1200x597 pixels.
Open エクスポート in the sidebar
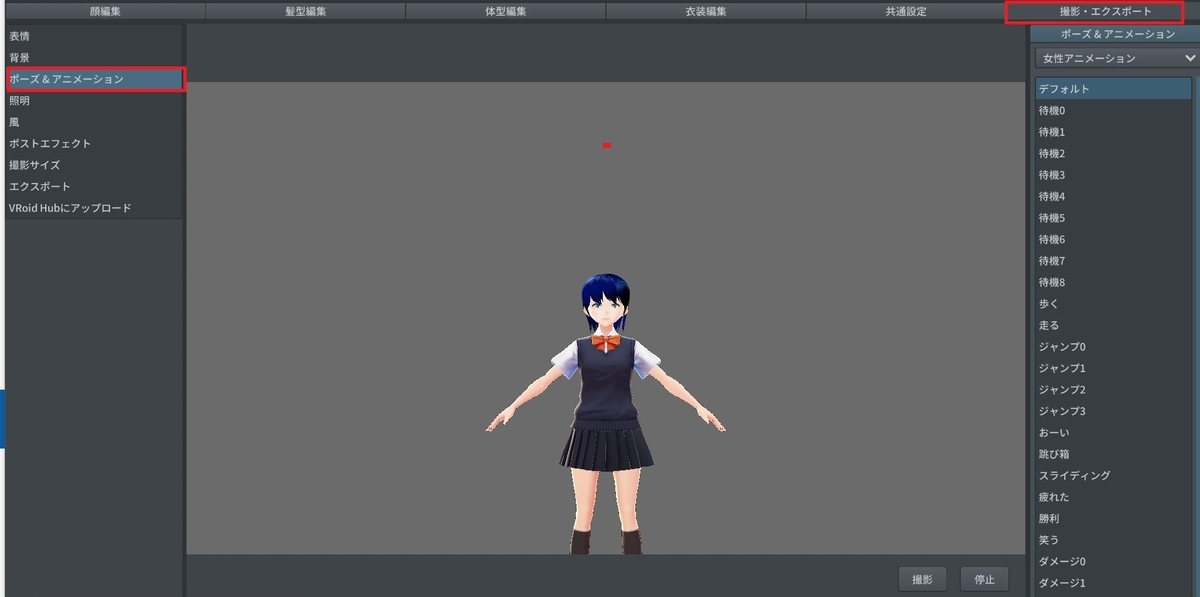(95, 187)
